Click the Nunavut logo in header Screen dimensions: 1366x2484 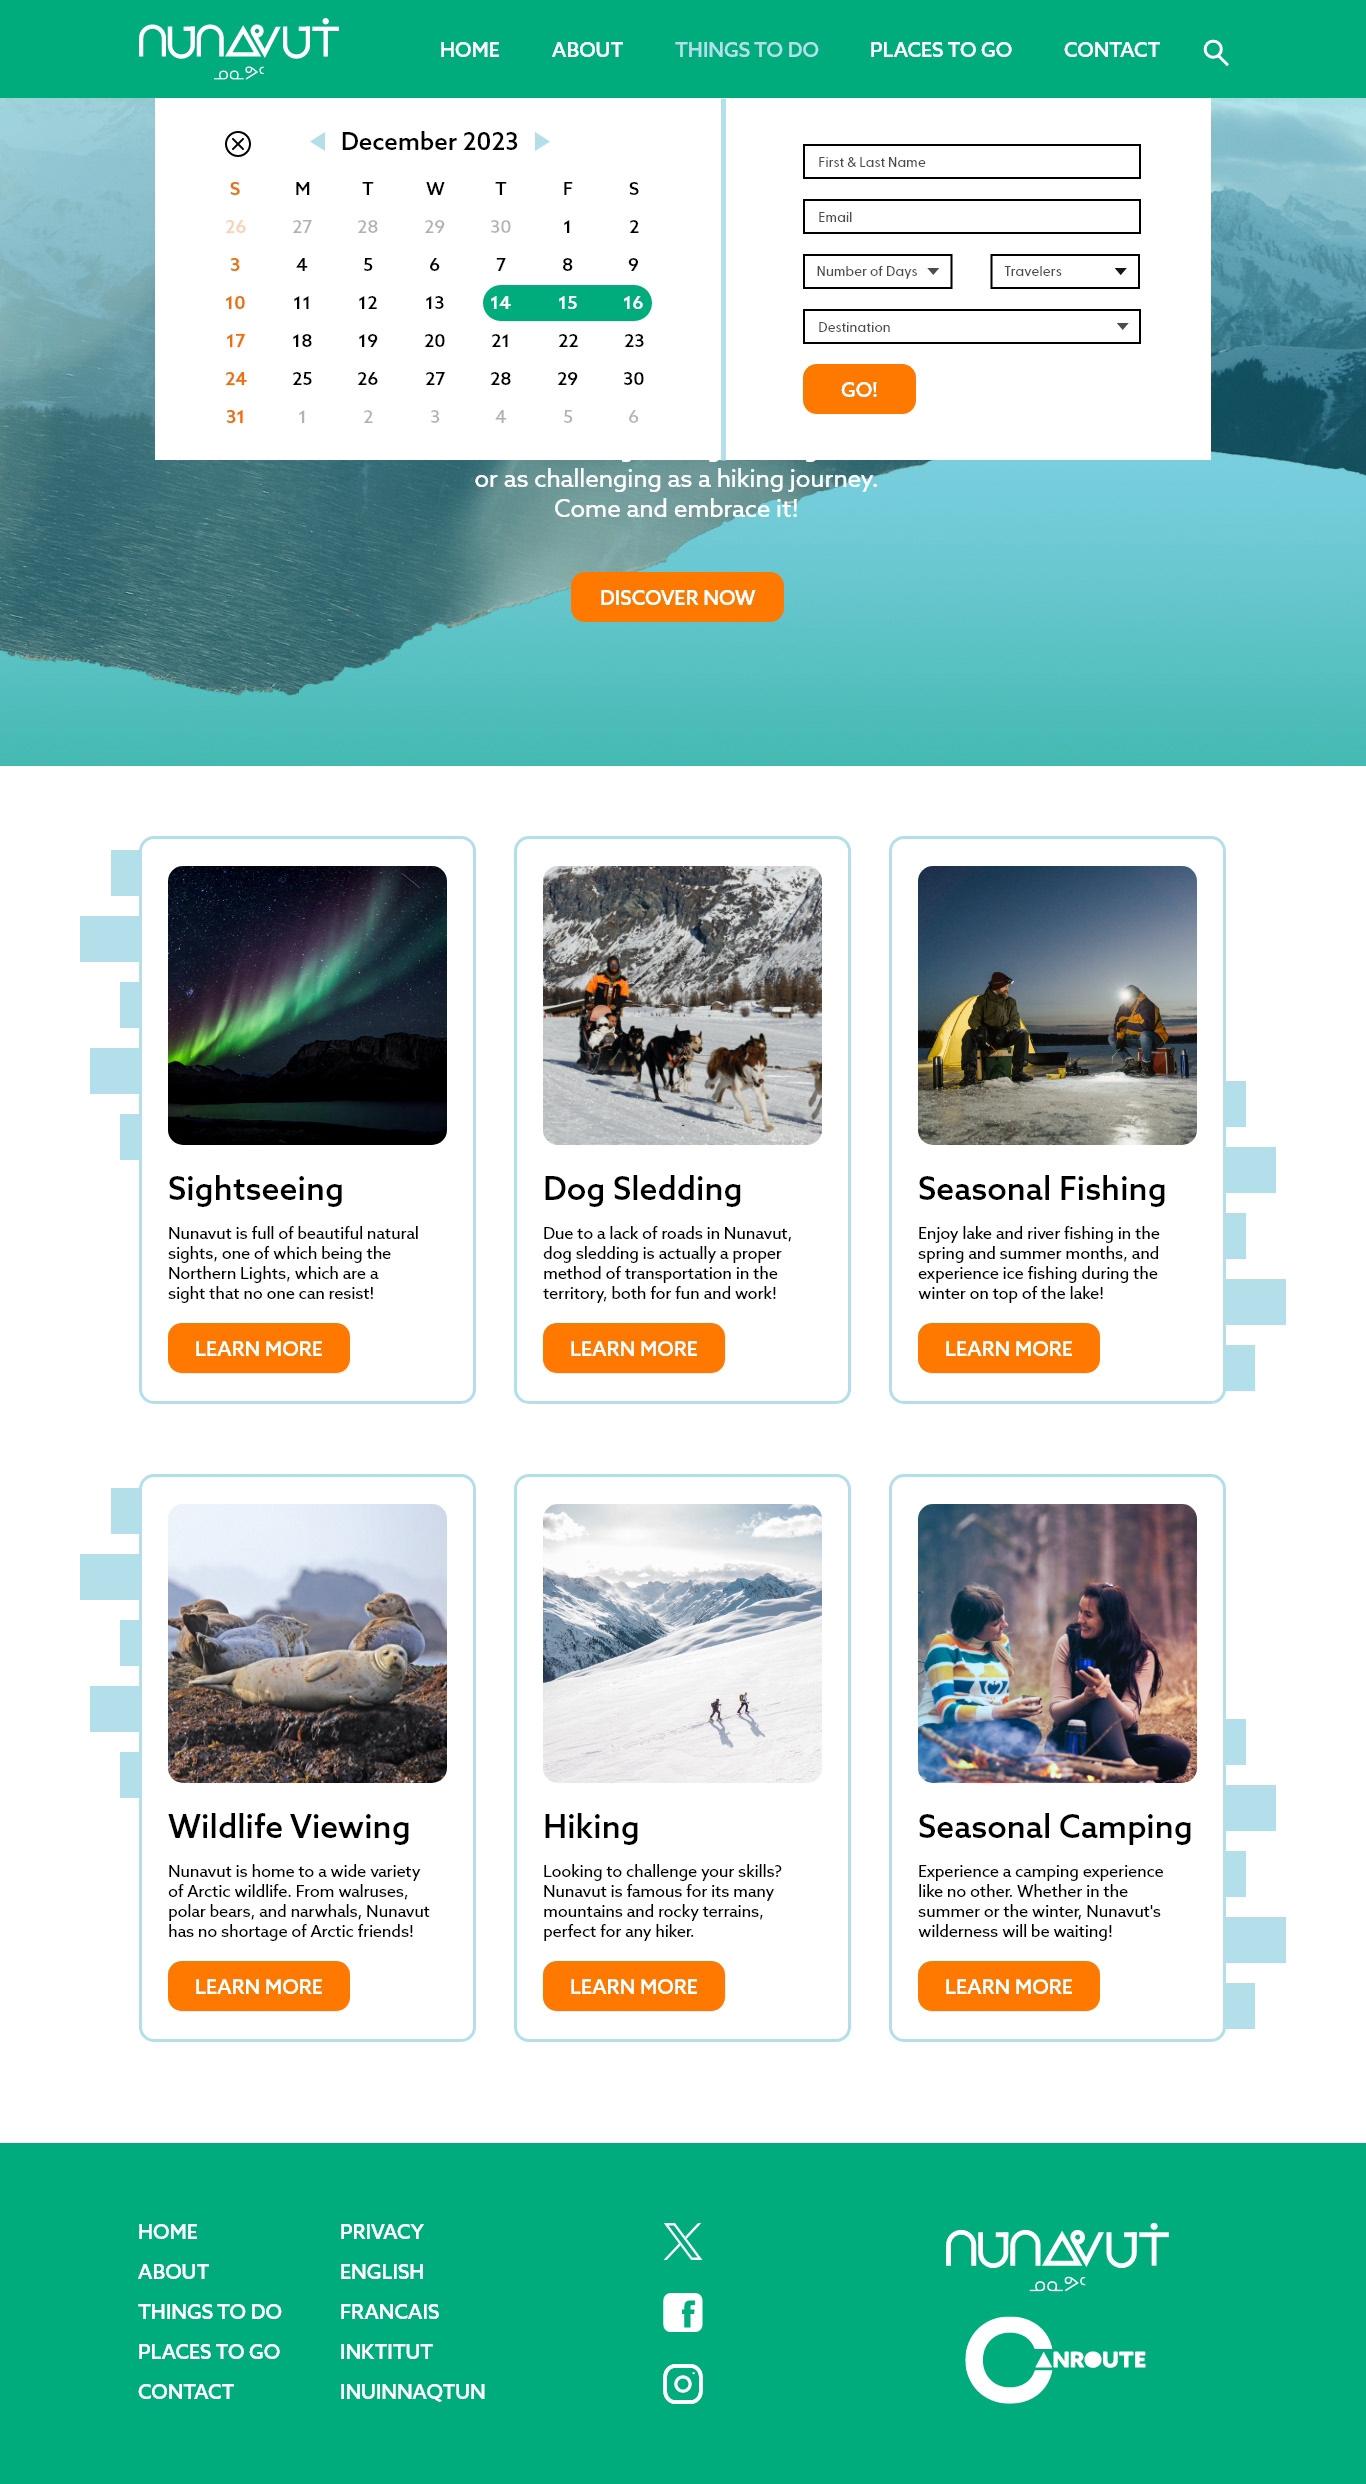[239, 49]
